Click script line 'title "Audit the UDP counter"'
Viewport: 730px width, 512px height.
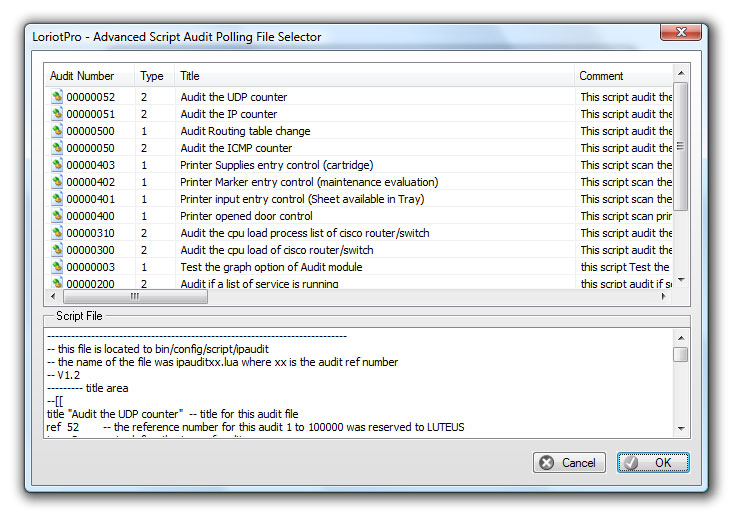(x=172, y=414)
